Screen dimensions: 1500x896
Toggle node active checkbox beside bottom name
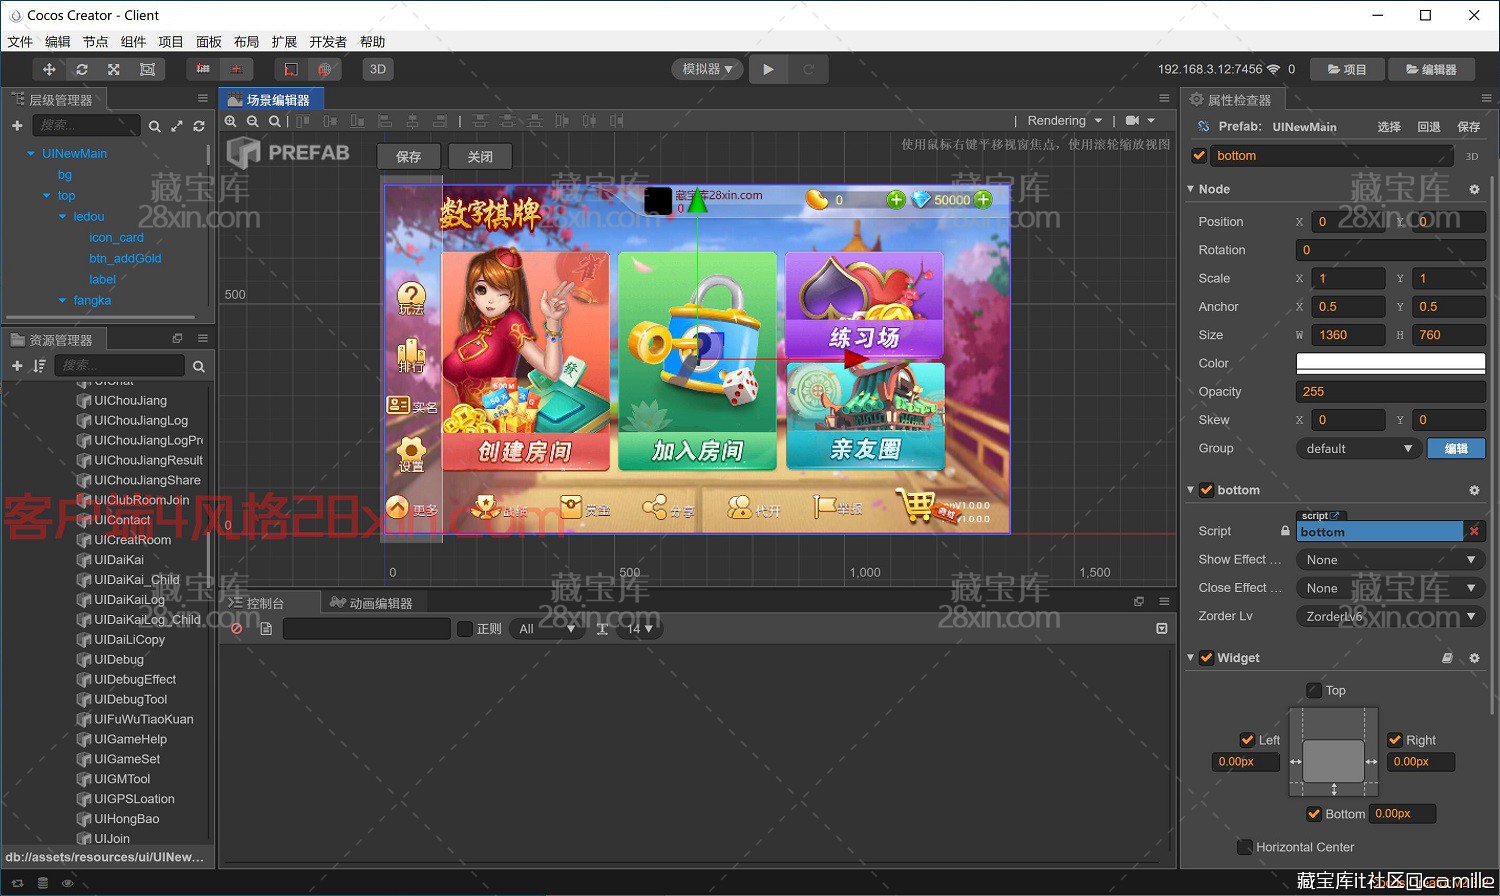pyautogui.click(x=1199, y=155)
